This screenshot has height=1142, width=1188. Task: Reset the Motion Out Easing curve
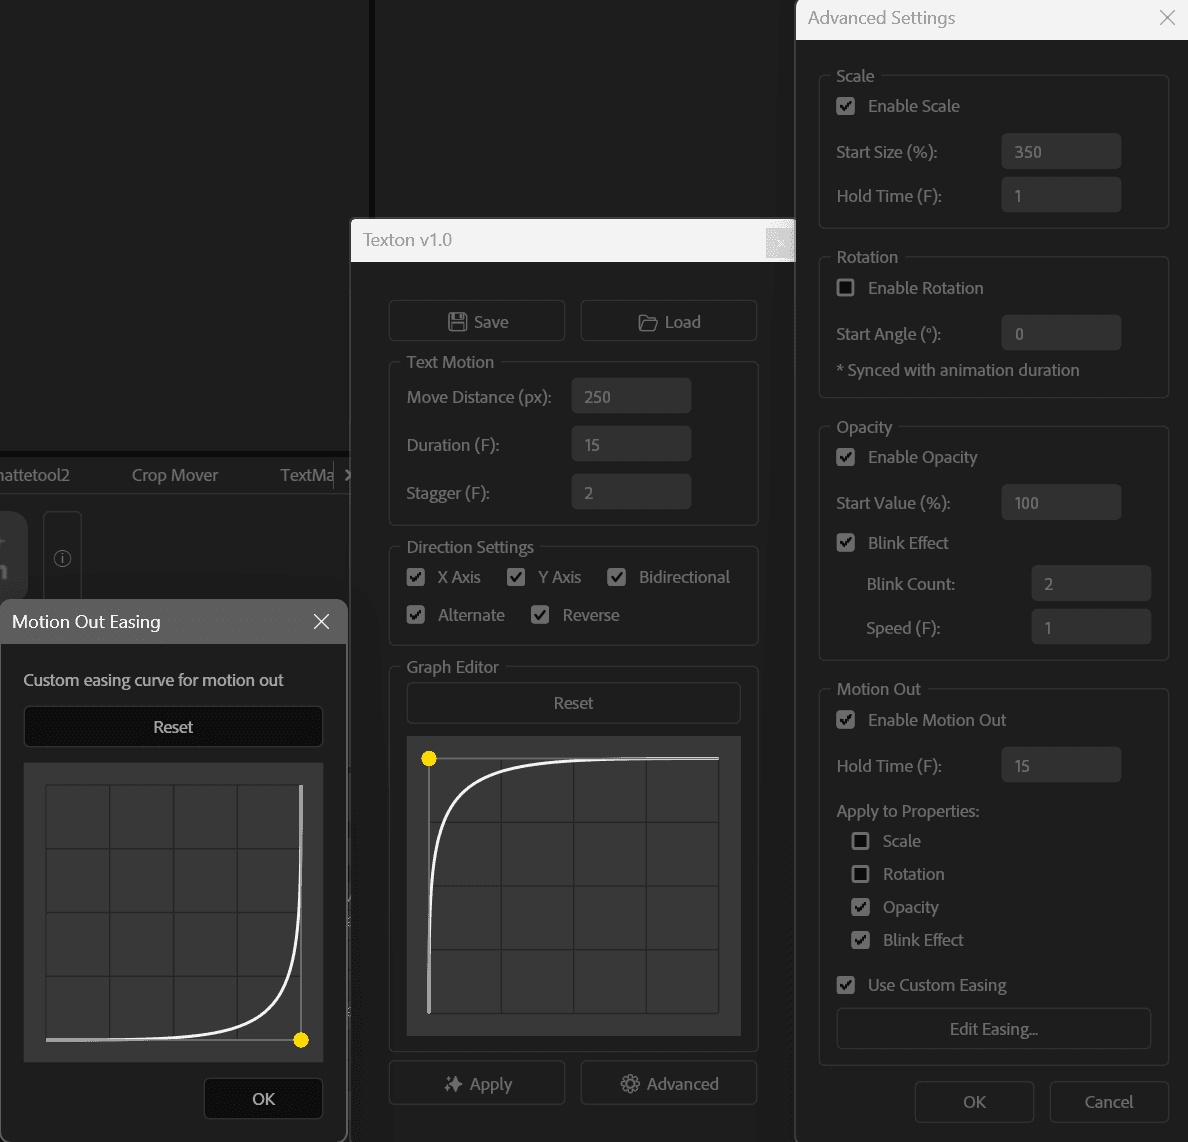point(172,727)
